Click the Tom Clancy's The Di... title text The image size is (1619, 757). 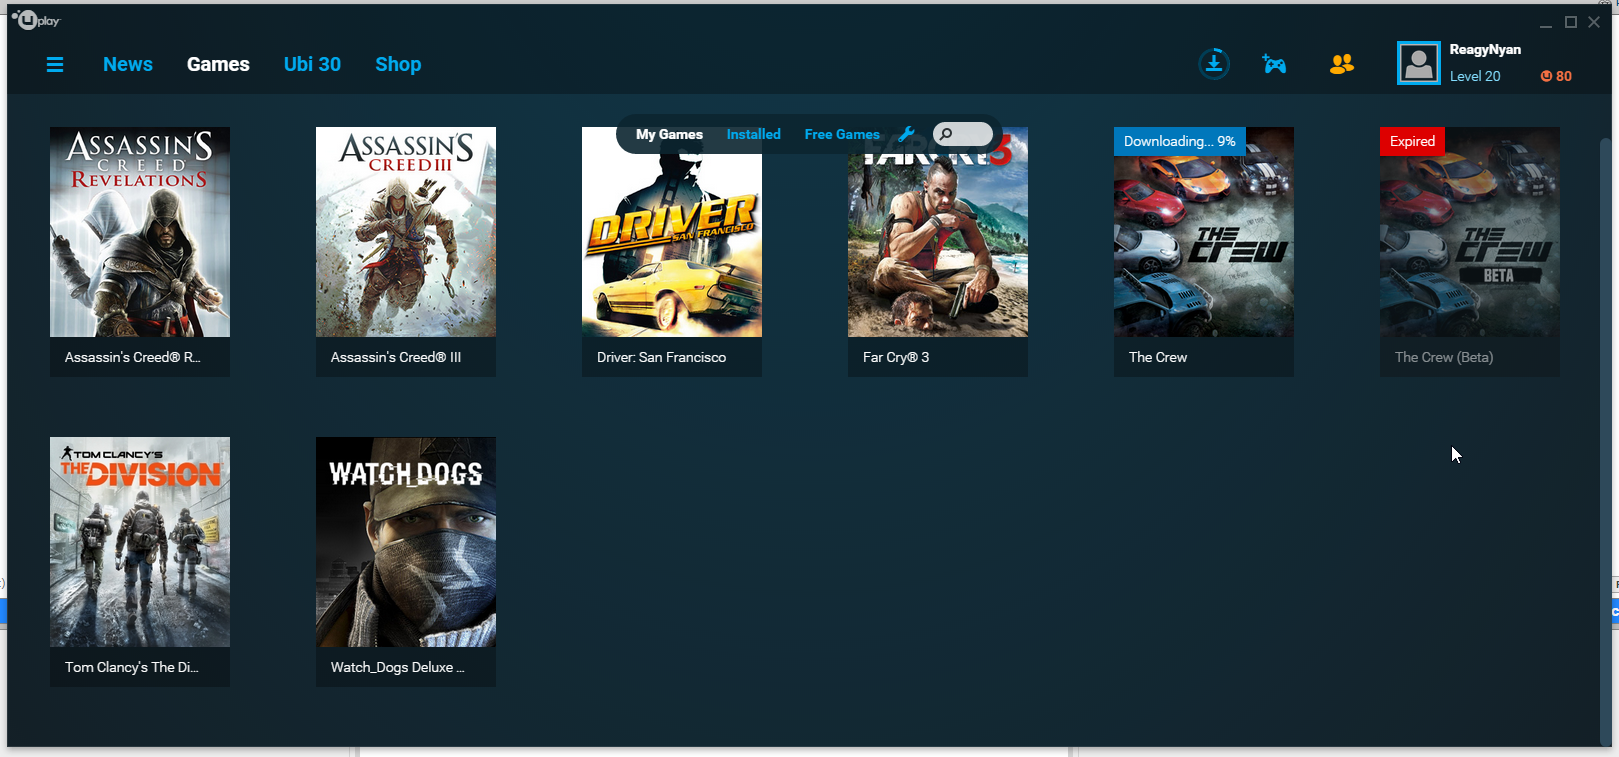click(132, 667)
